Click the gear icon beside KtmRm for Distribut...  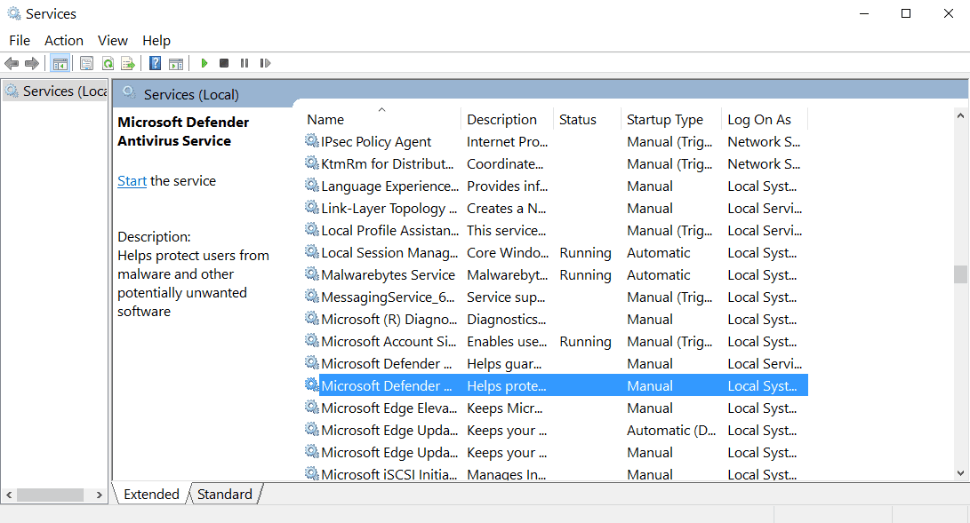tap(312, 163)
